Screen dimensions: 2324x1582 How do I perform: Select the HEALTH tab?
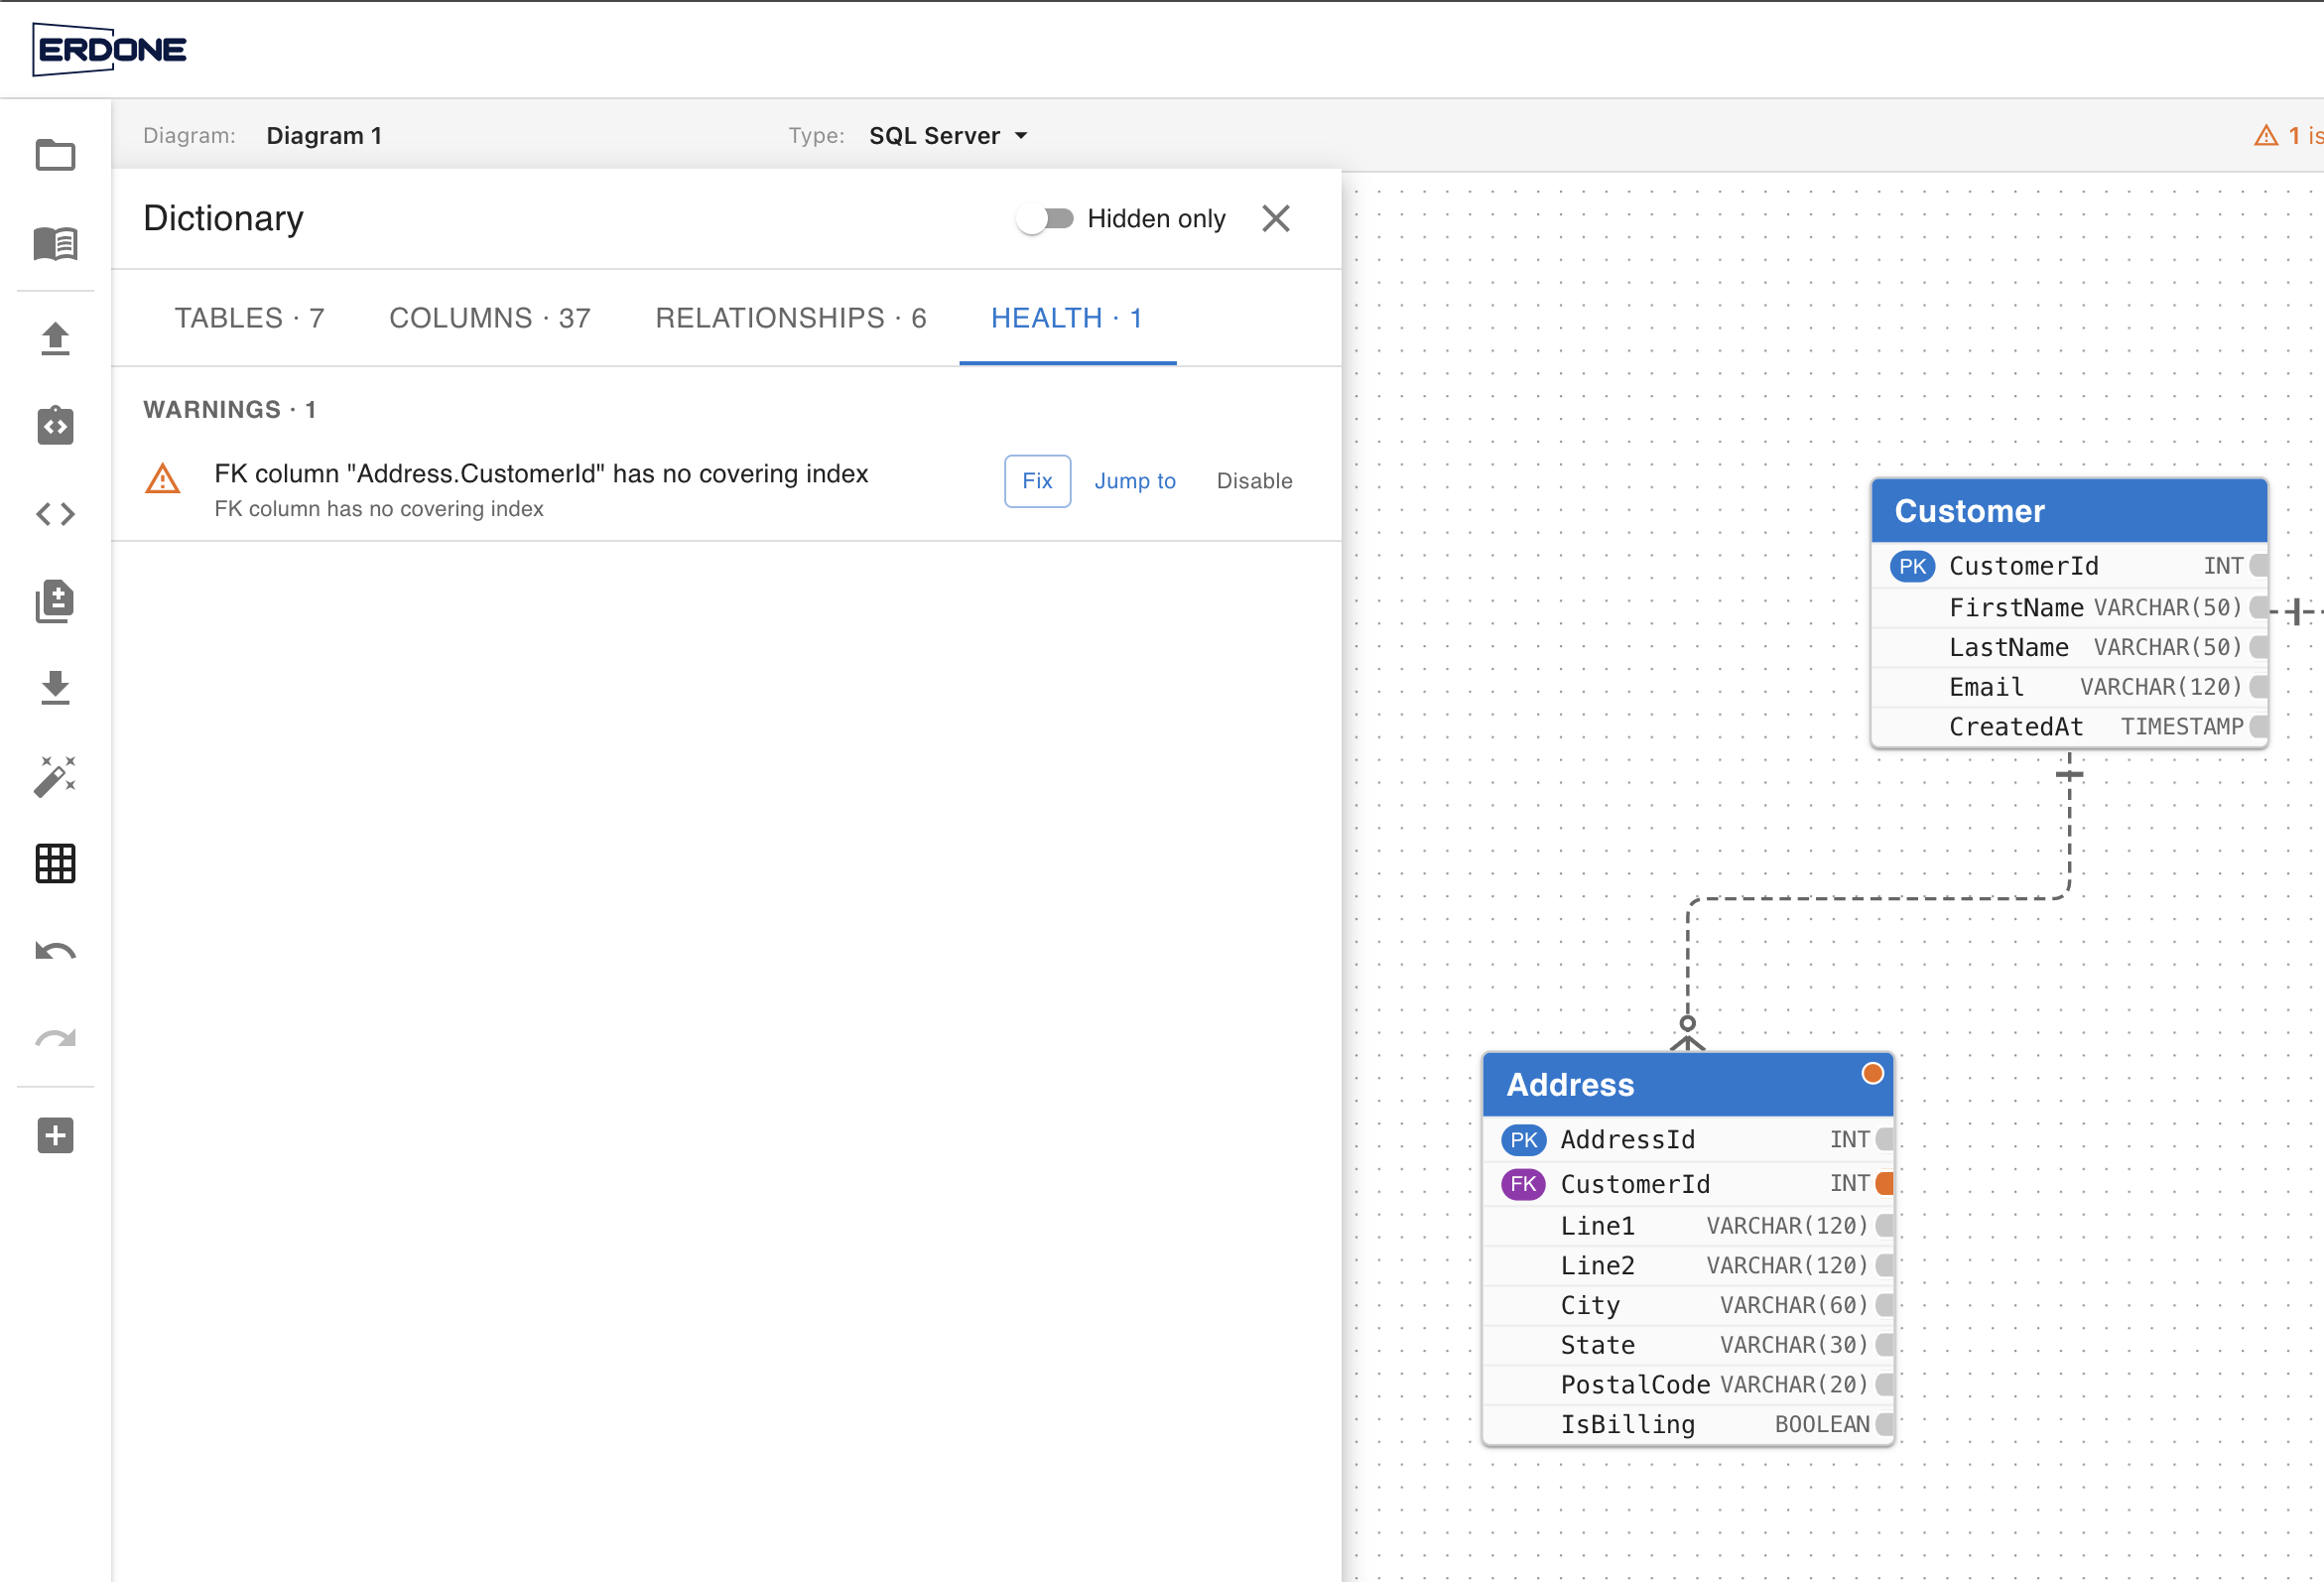(x=1067, y=318)
